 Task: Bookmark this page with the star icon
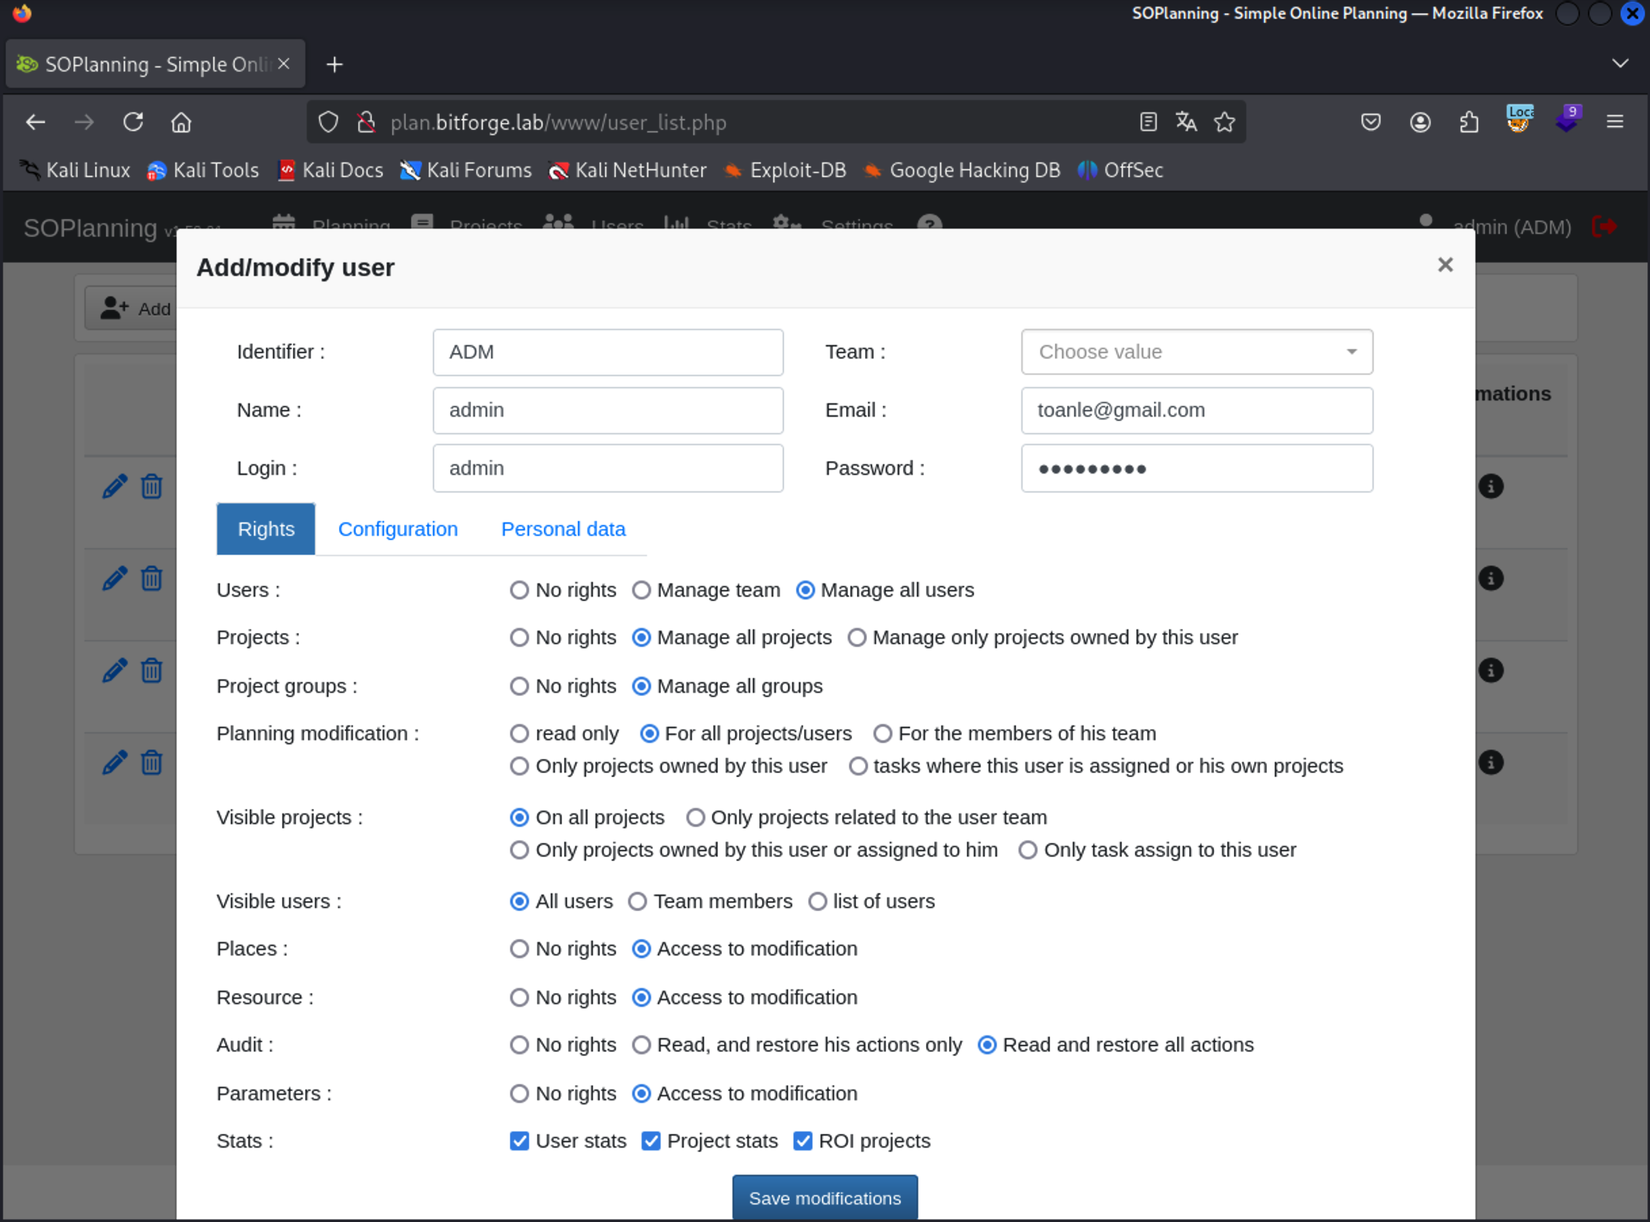point(1225,122)
